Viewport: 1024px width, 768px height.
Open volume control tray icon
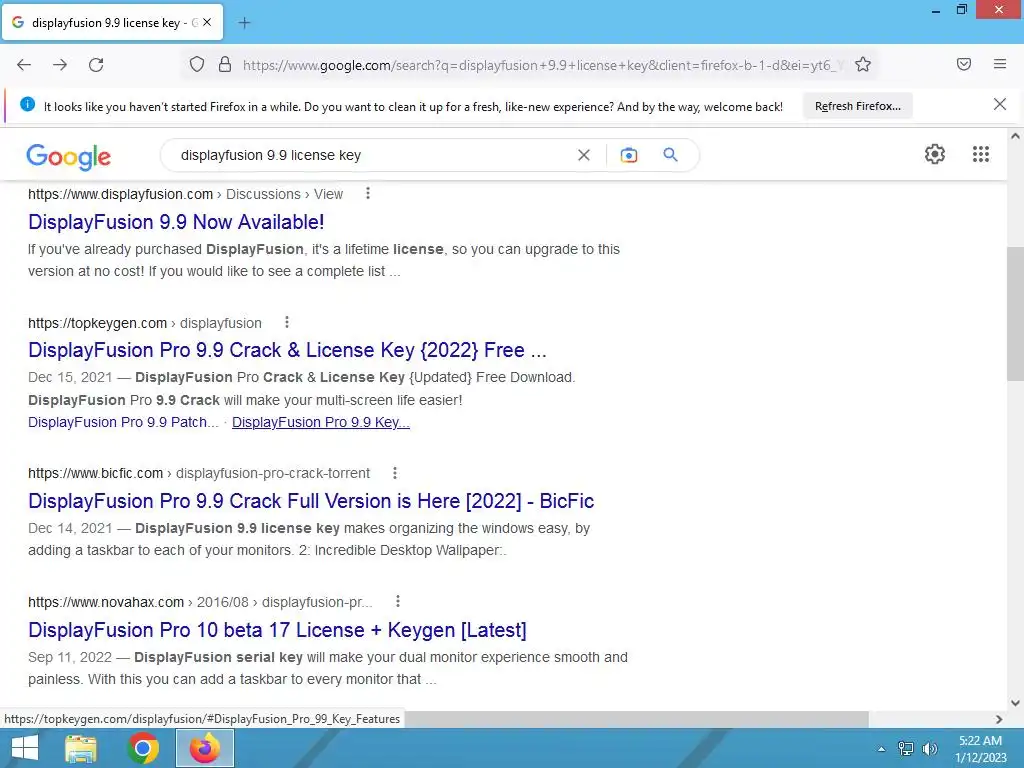pyautogui.click(x=929, y=749)
